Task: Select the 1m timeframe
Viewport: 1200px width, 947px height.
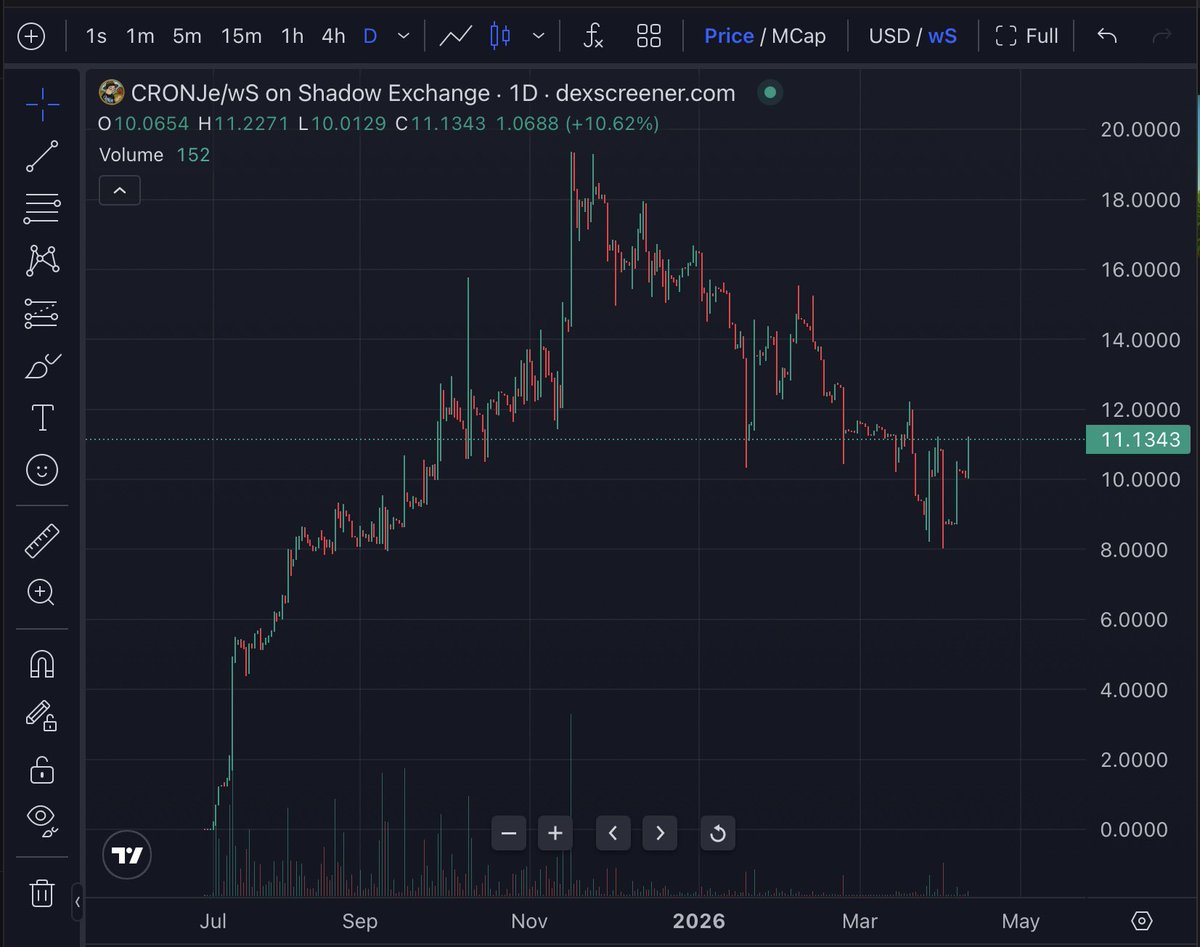Action: click(x=140, y=36)
